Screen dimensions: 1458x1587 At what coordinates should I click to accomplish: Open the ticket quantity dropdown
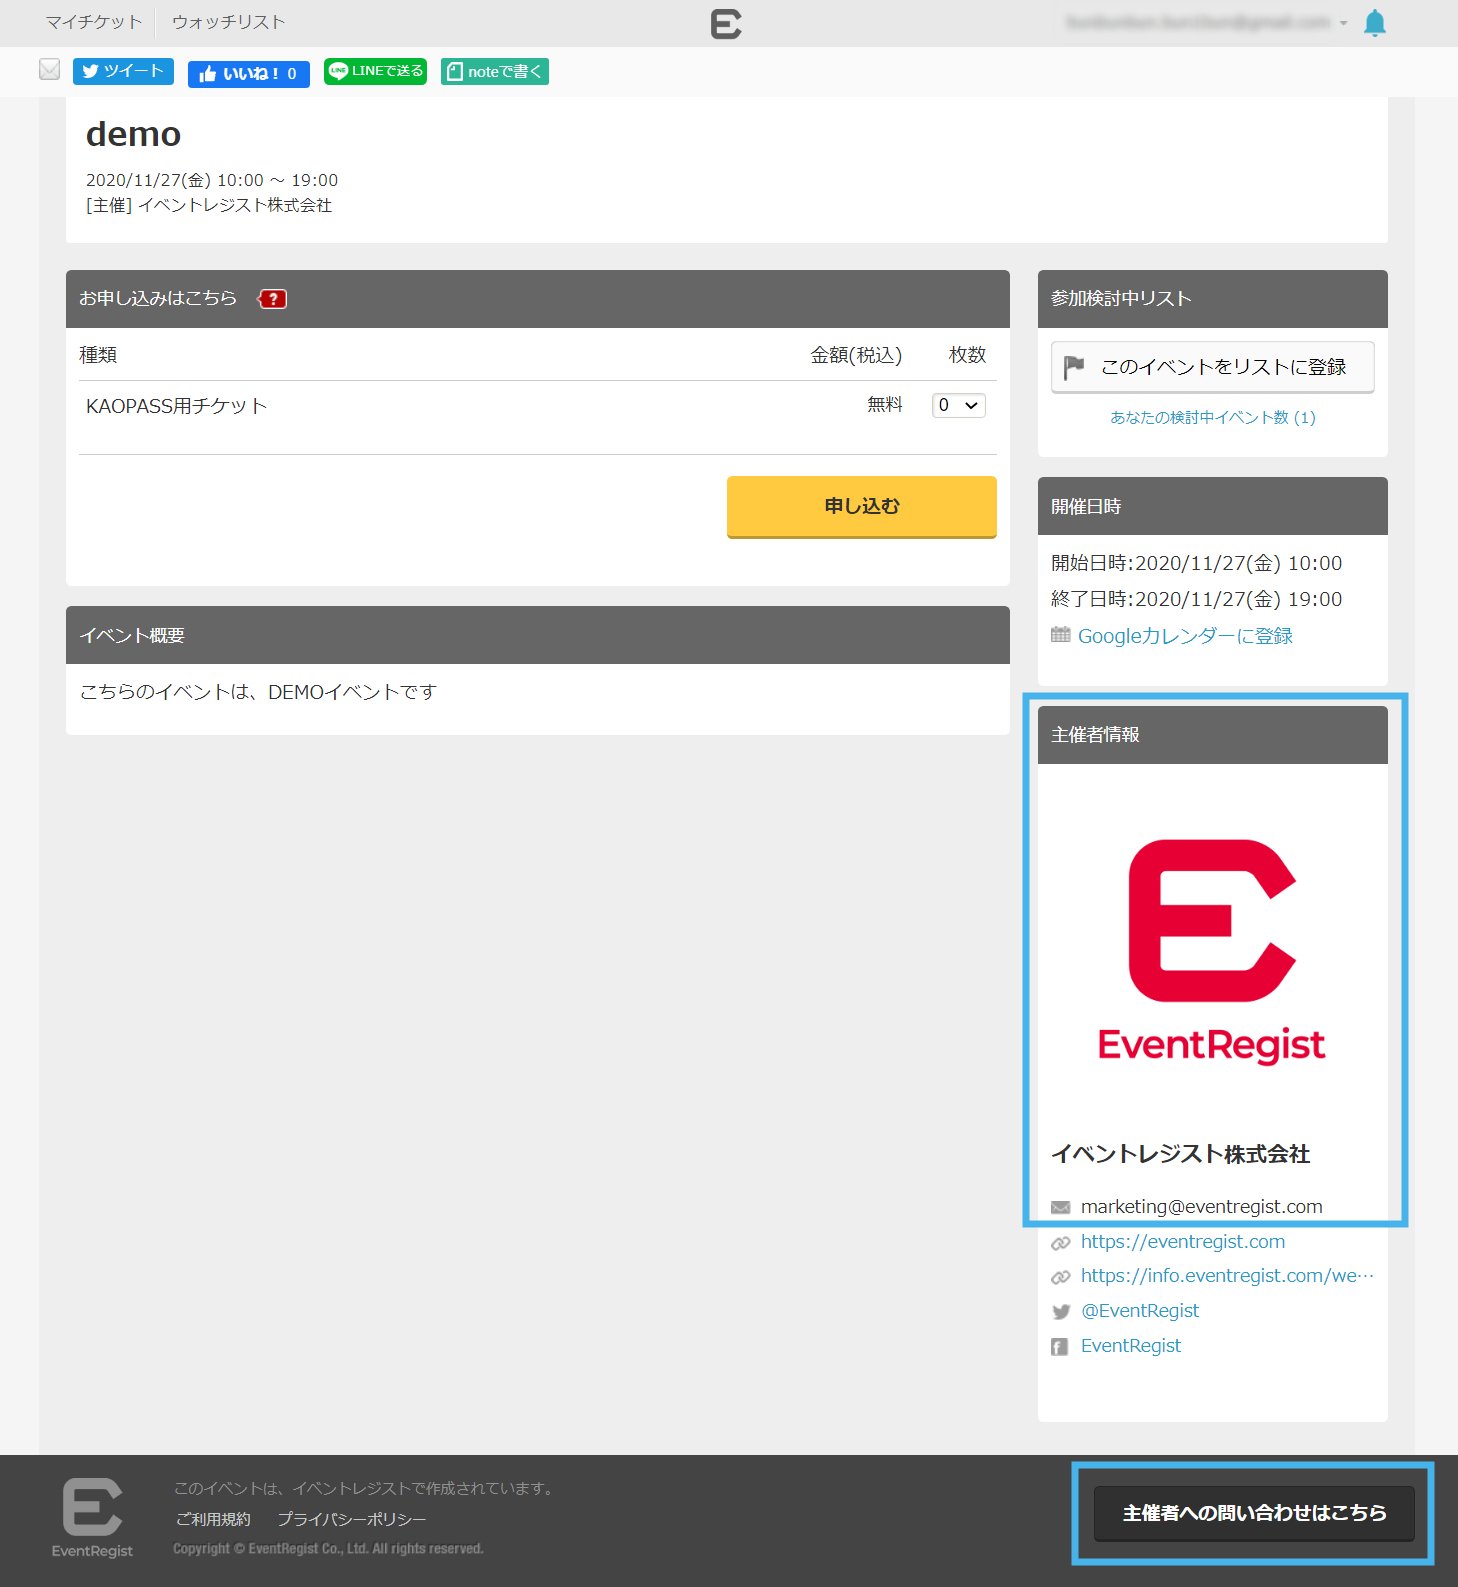point(958,405)
